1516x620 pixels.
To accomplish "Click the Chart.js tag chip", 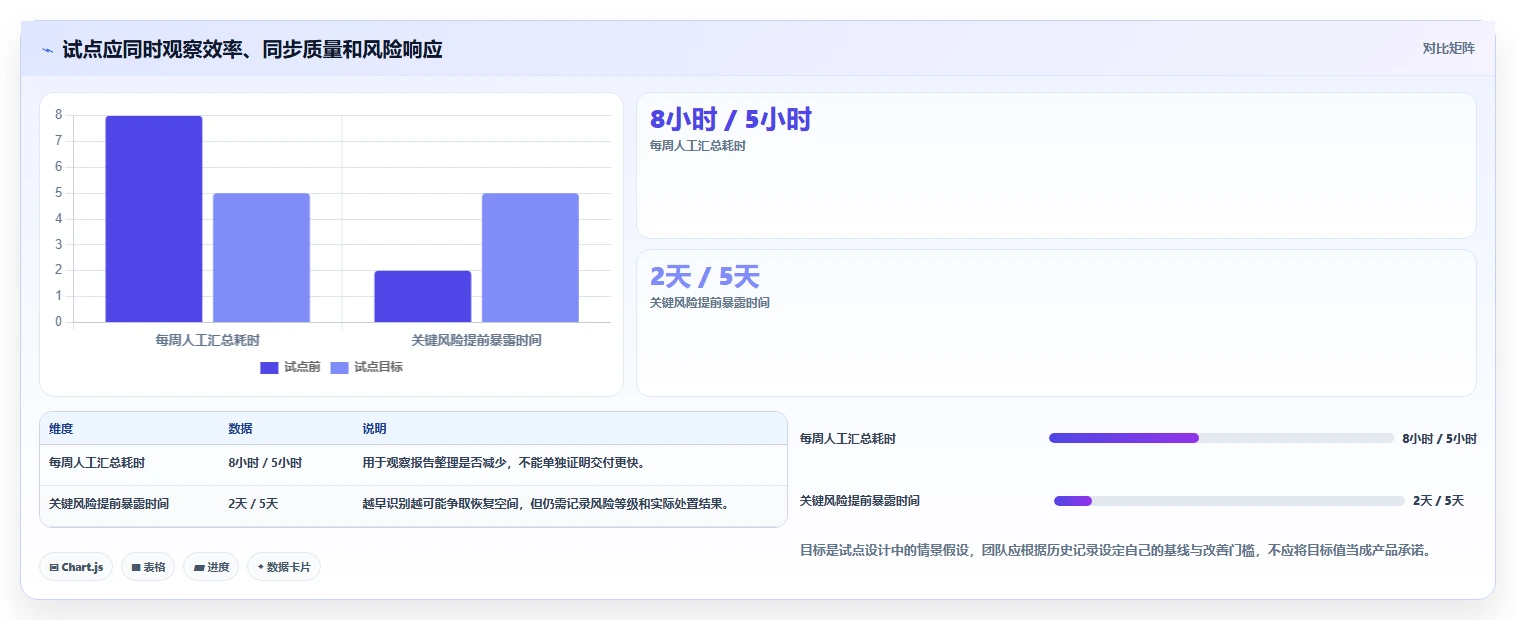I will pyautogui.click(x=76, y=567).
